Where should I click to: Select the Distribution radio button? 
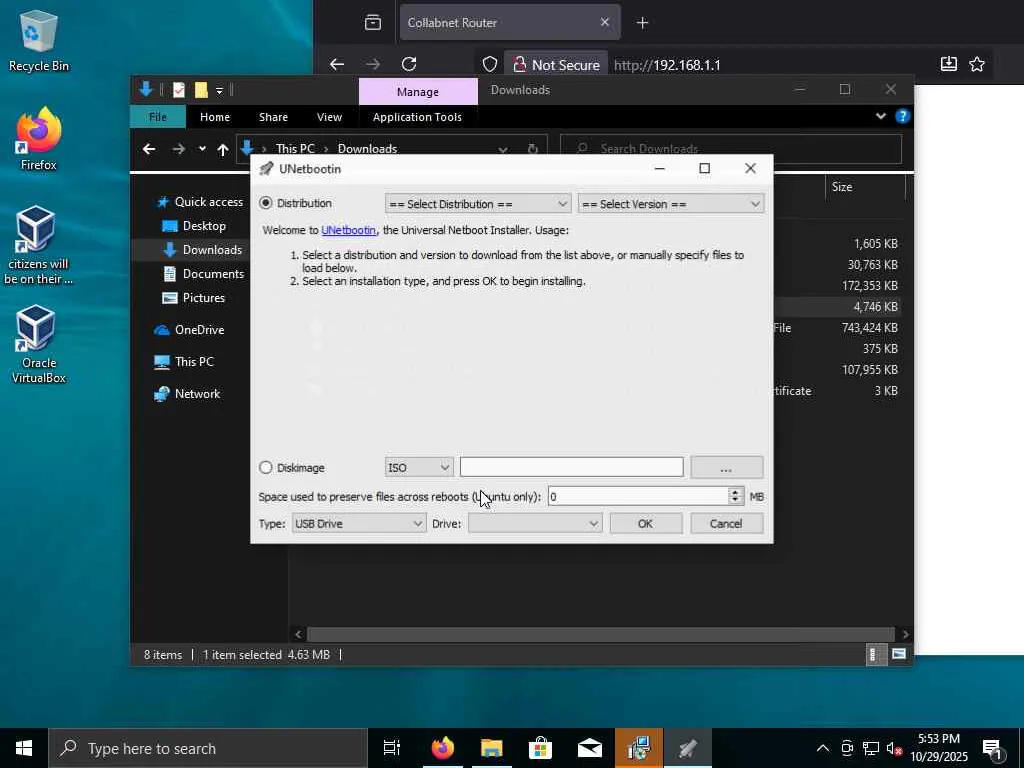266,203
